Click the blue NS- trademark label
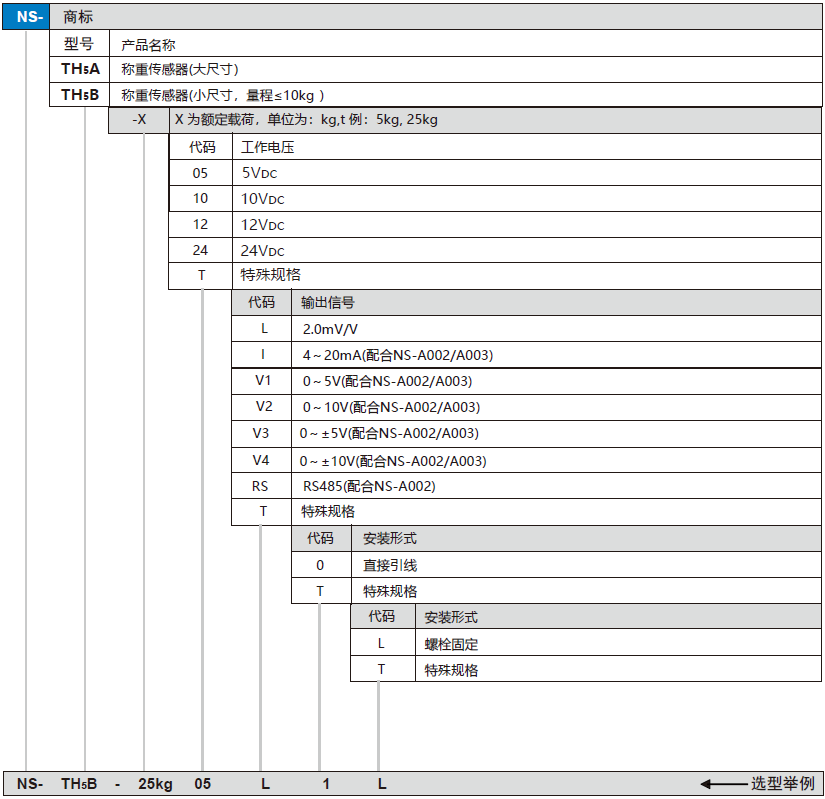 [x=27, y=17]
